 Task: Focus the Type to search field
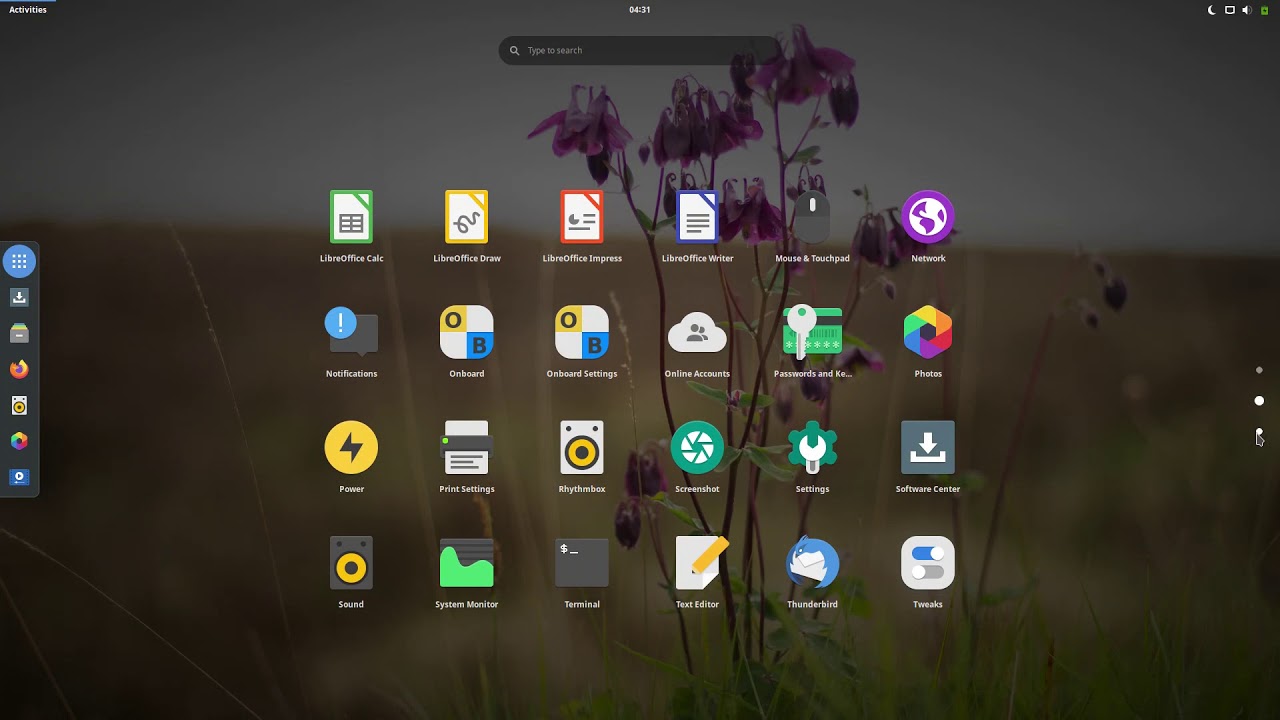(x=640, y=50)
